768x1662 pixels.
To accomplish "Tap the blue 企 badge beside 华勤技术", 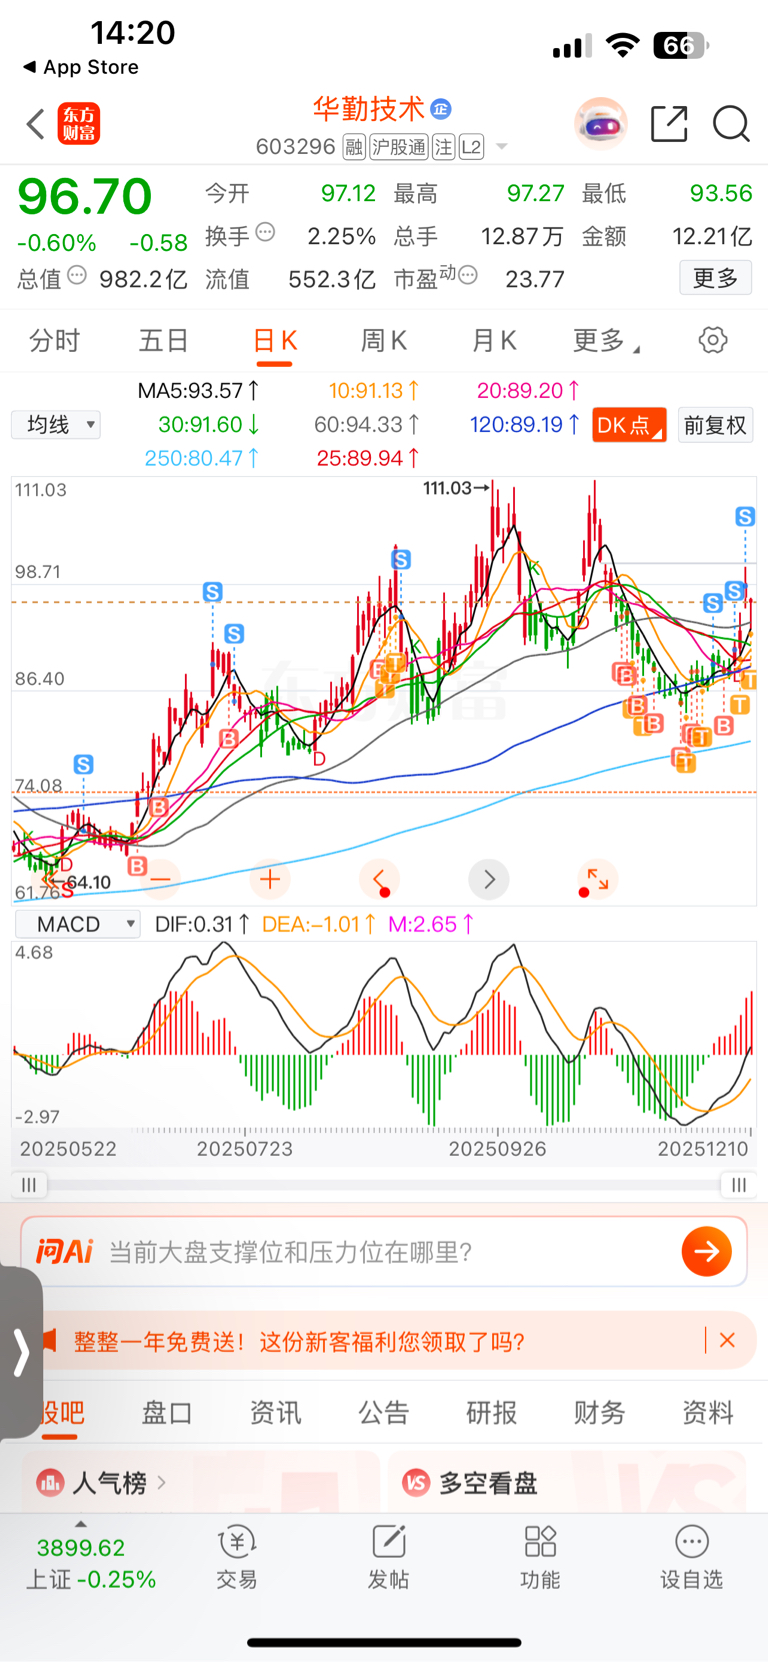I will (x=441, y=109).
